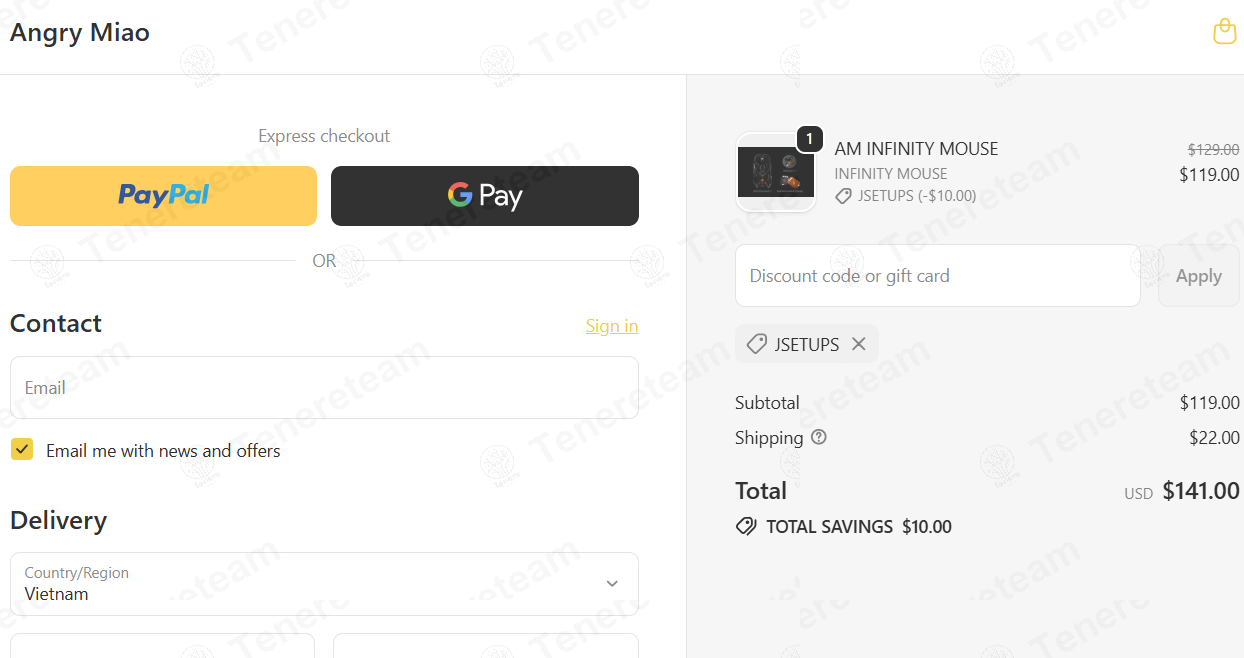
Task: Focus the Email contact field
Action: click(x=324, y=387)
